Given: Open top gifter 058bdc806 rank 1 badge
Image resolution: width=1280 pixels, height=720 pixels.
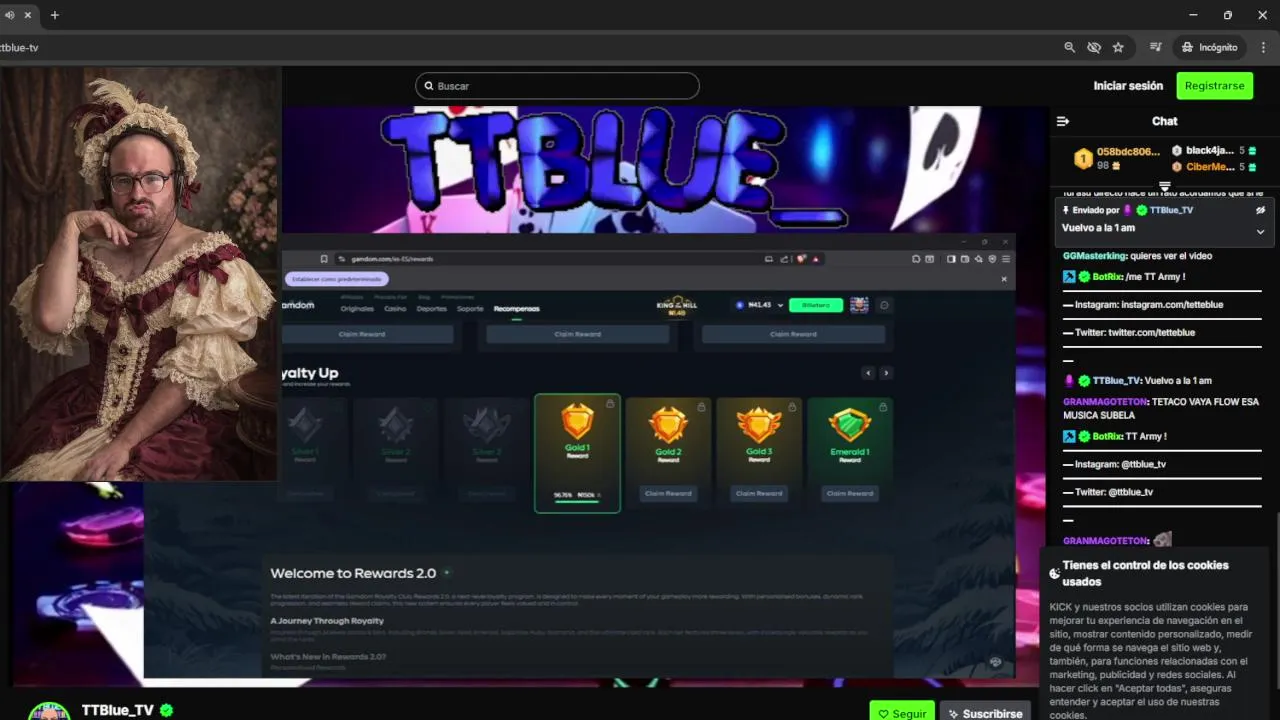Looking at the screenshot, I should 1083,158.
